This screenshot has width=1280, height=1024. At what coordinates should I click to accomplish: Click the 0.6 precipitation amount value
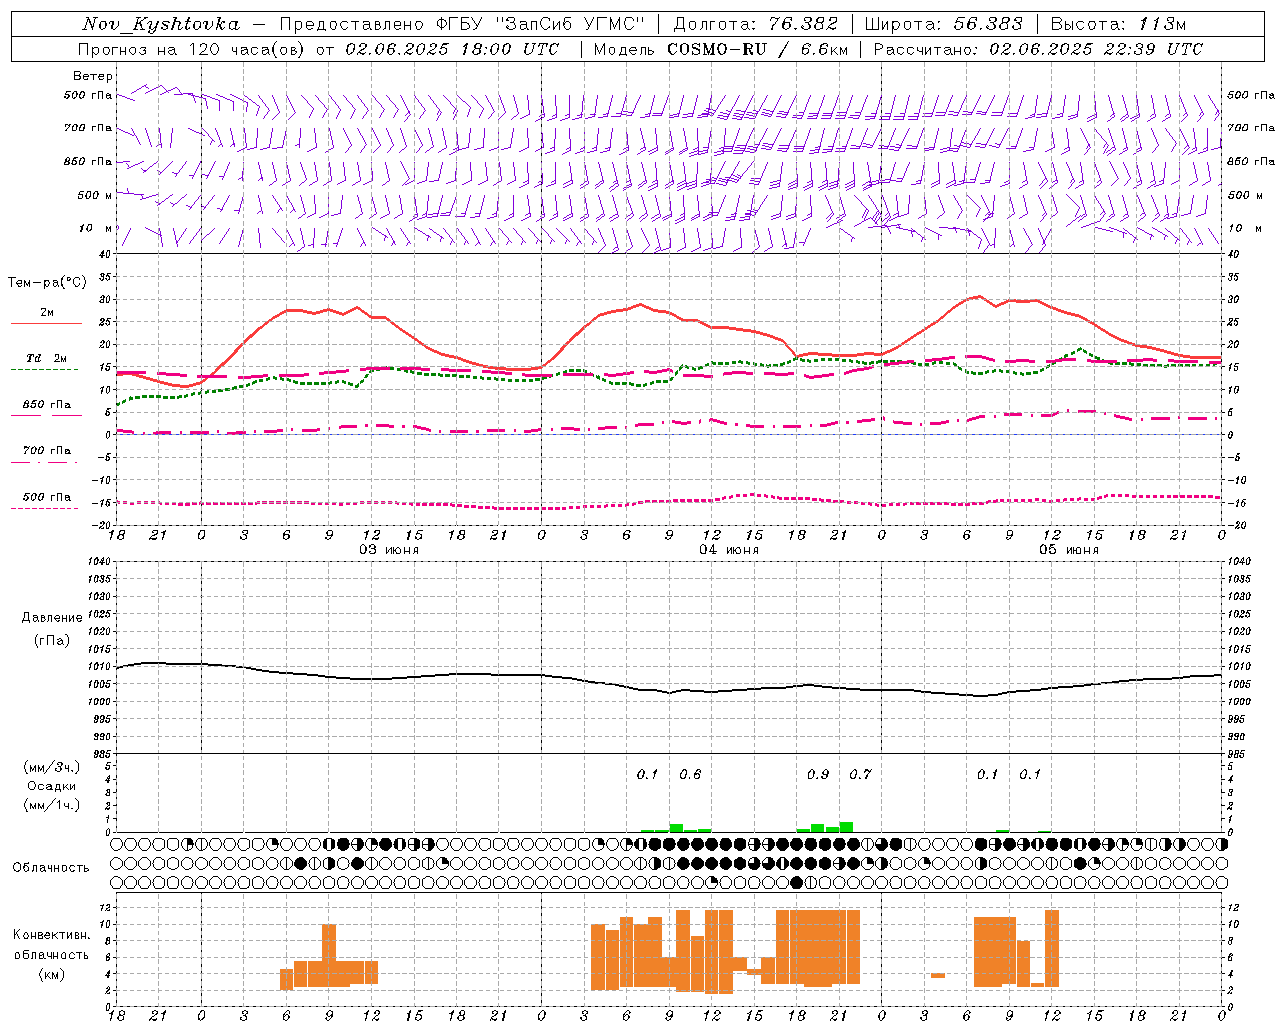tap(690, 774)
